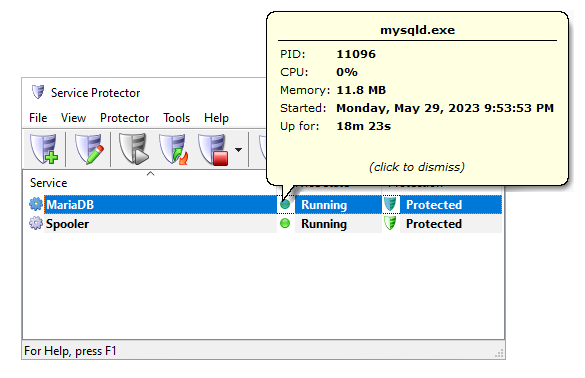The image size is (585, 378).
Task: Click the Service Protector title bar icon
Action: [x=38, y=92]
